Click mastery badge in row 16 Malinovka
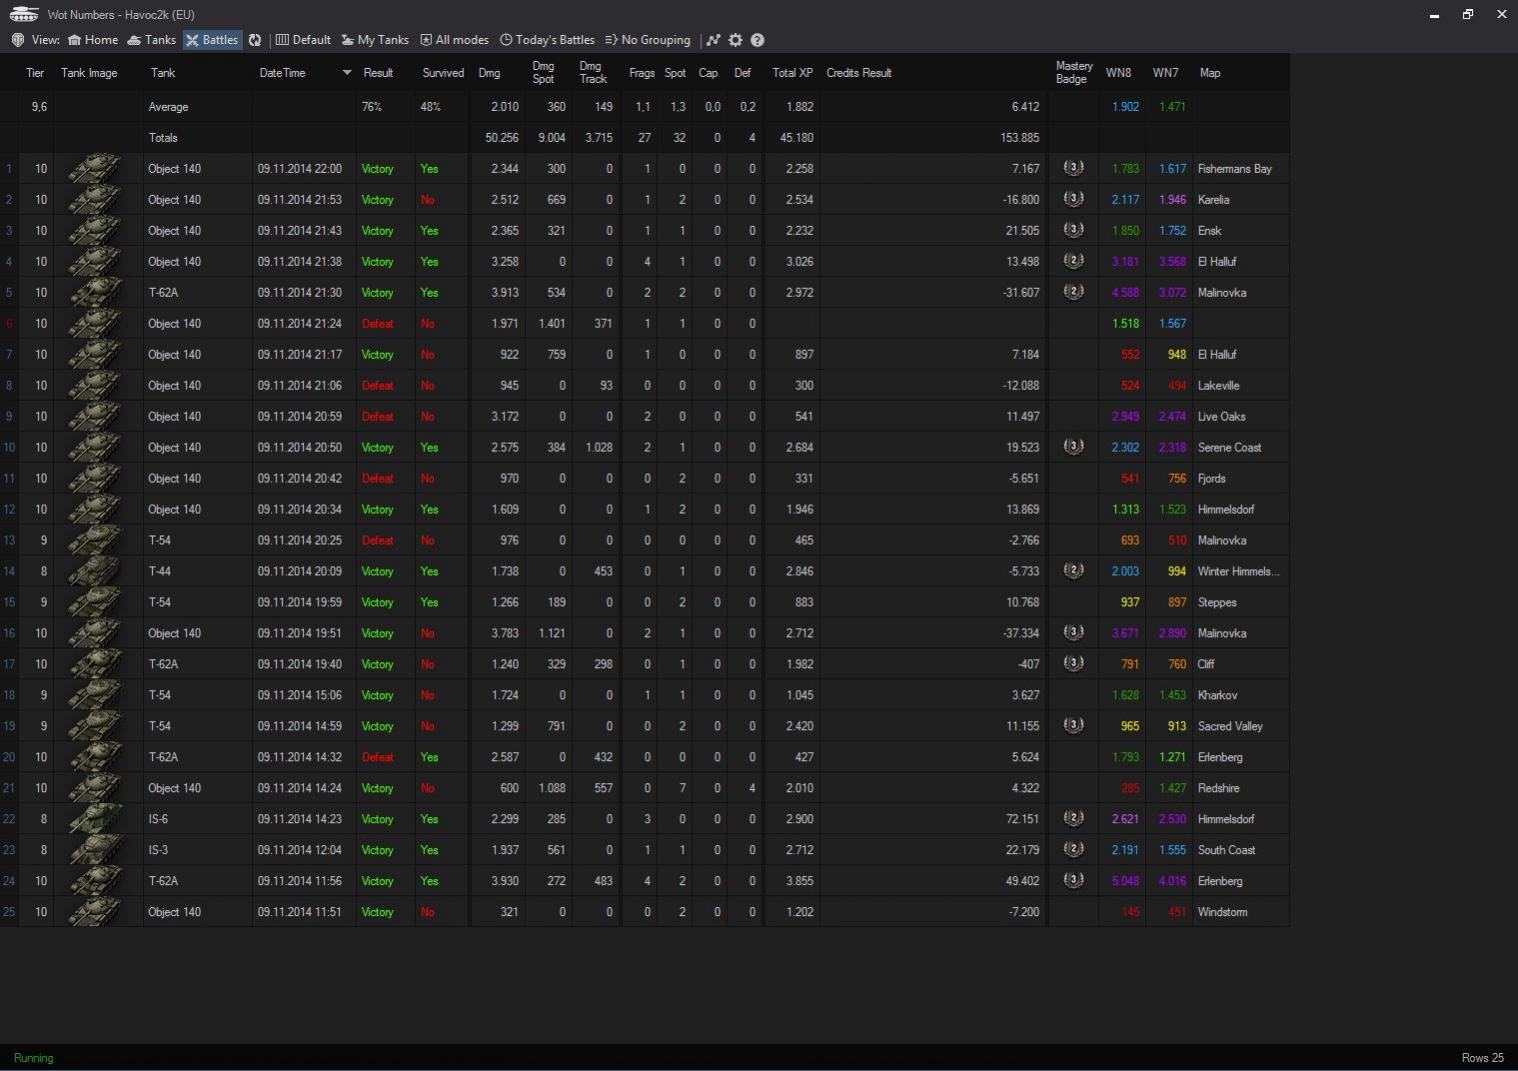Viewport: 1518px width, 1071px height. tap(1073, 633)
